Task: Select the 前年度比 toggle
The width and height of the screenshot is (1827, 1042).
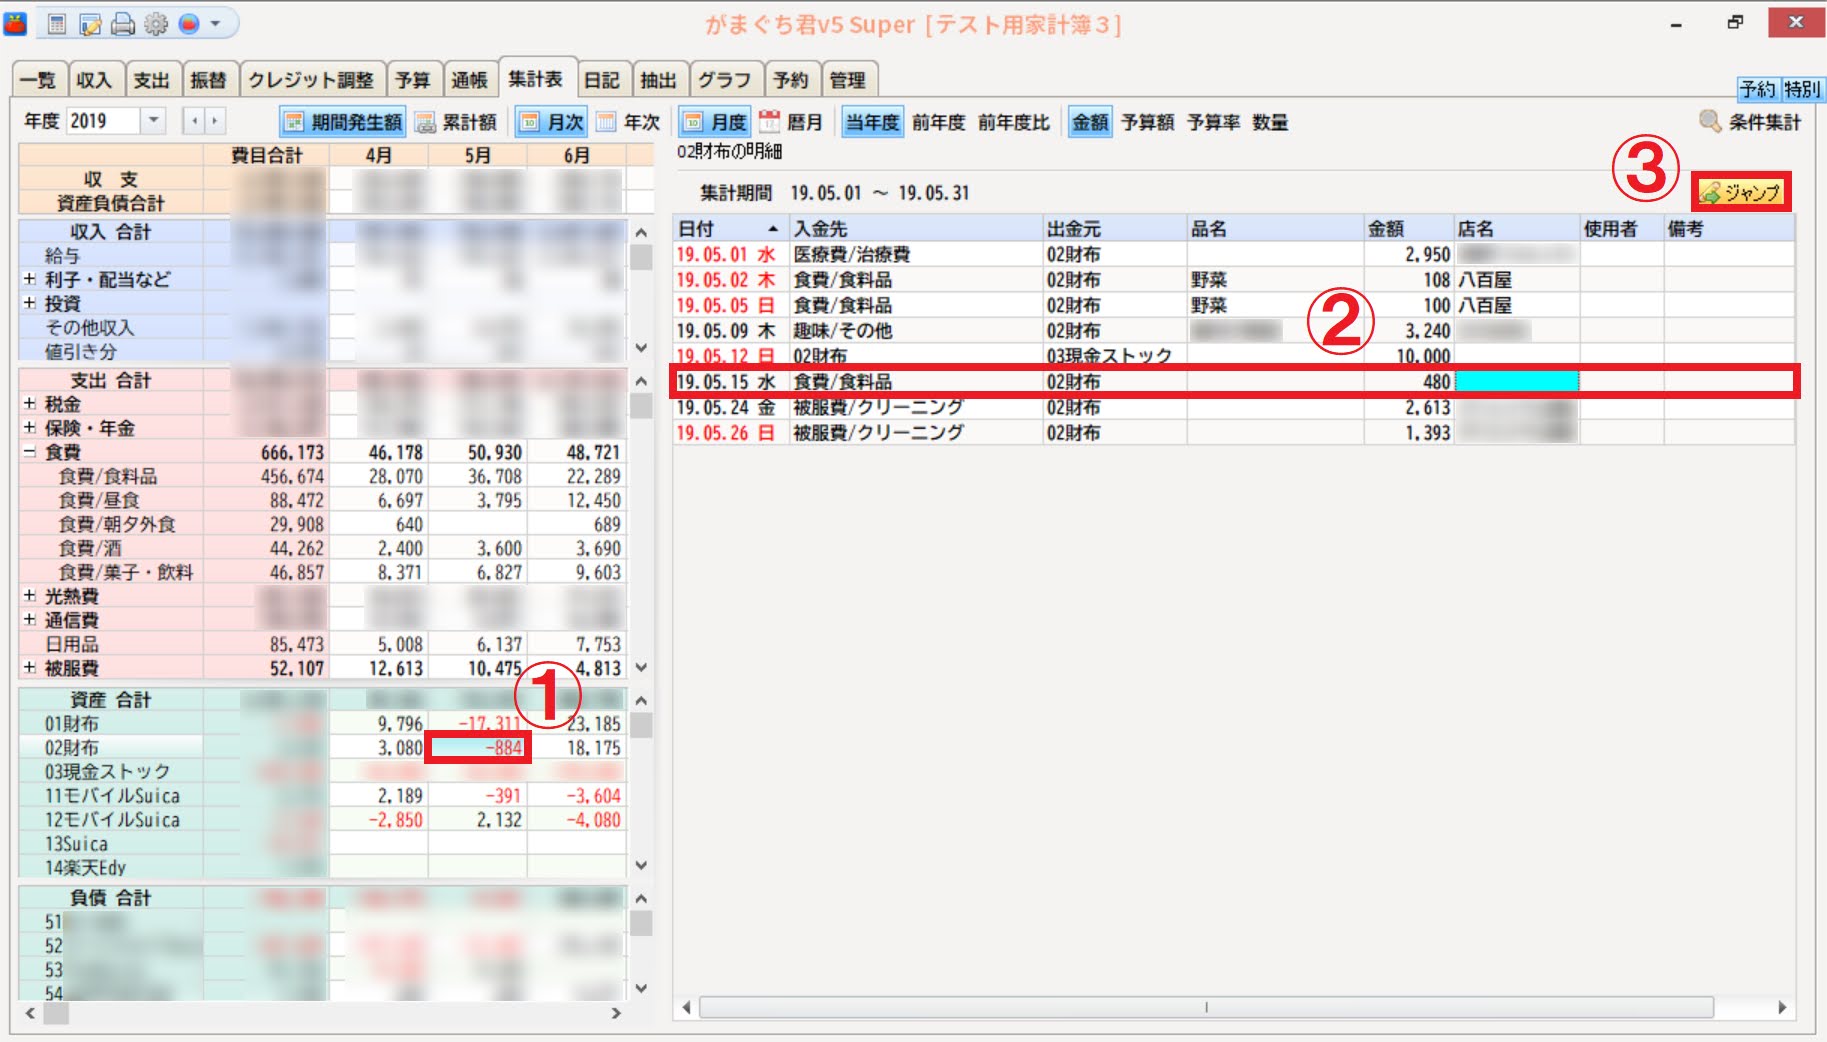Action: [1014, 122]
